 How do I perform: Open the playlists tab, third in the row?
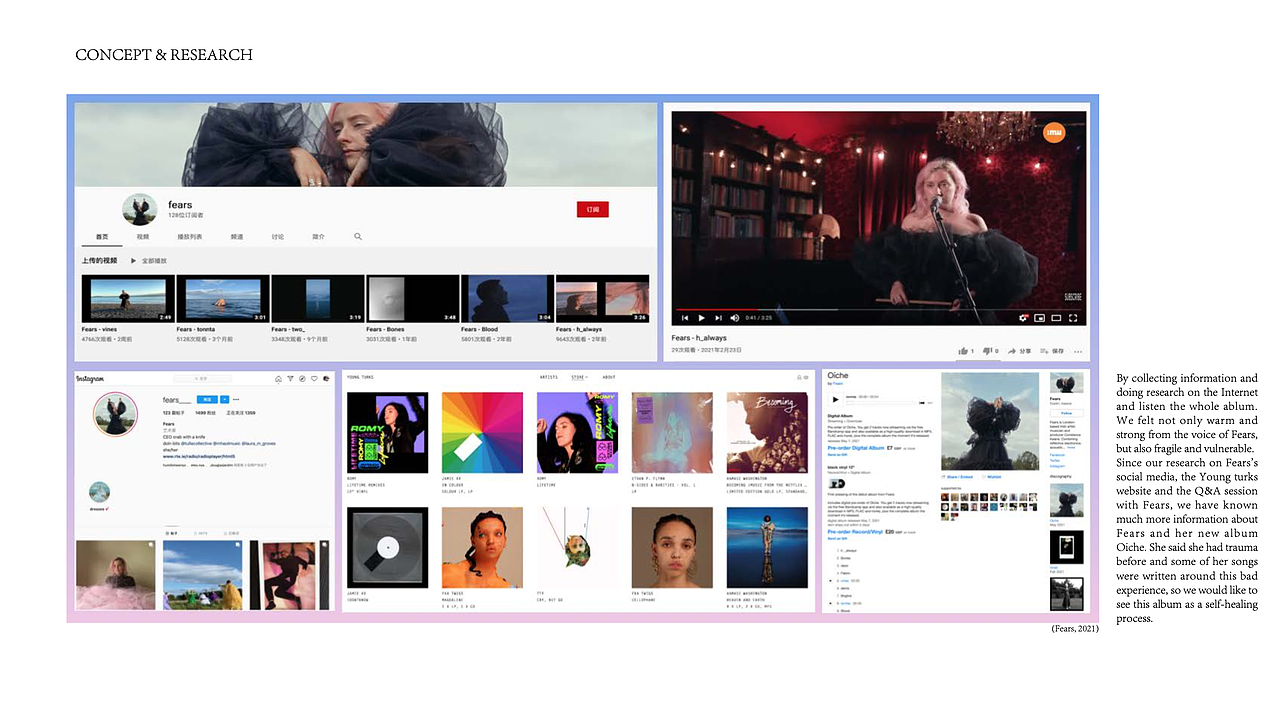point(190,237)
